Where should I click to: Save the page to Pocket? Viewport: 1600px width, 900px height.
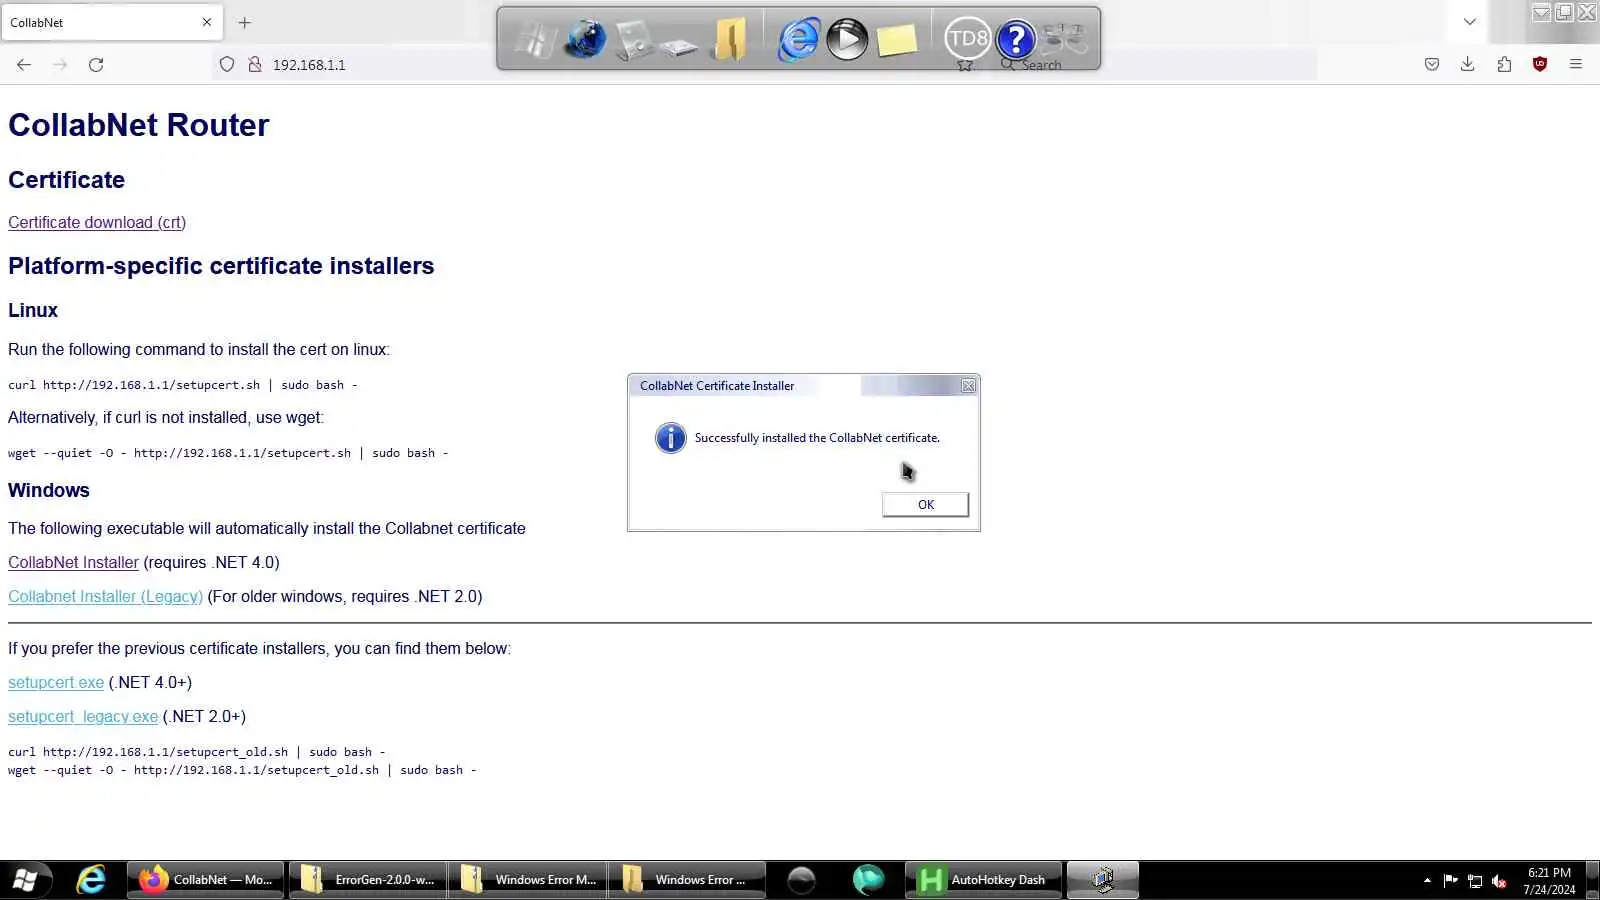1432,64
